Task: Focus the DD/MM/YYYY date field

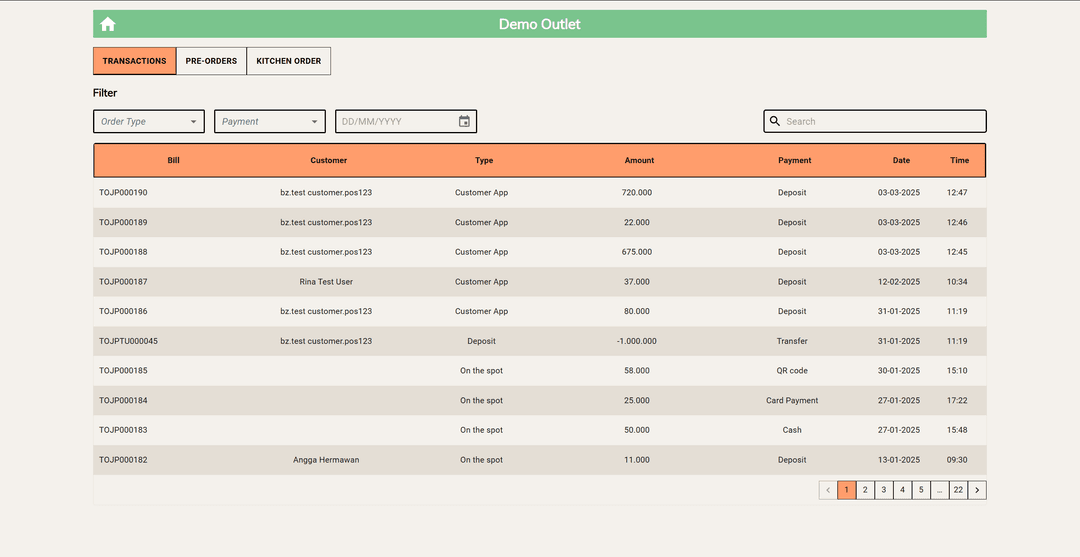Action: pyautogui.click(x=395, y=121)
